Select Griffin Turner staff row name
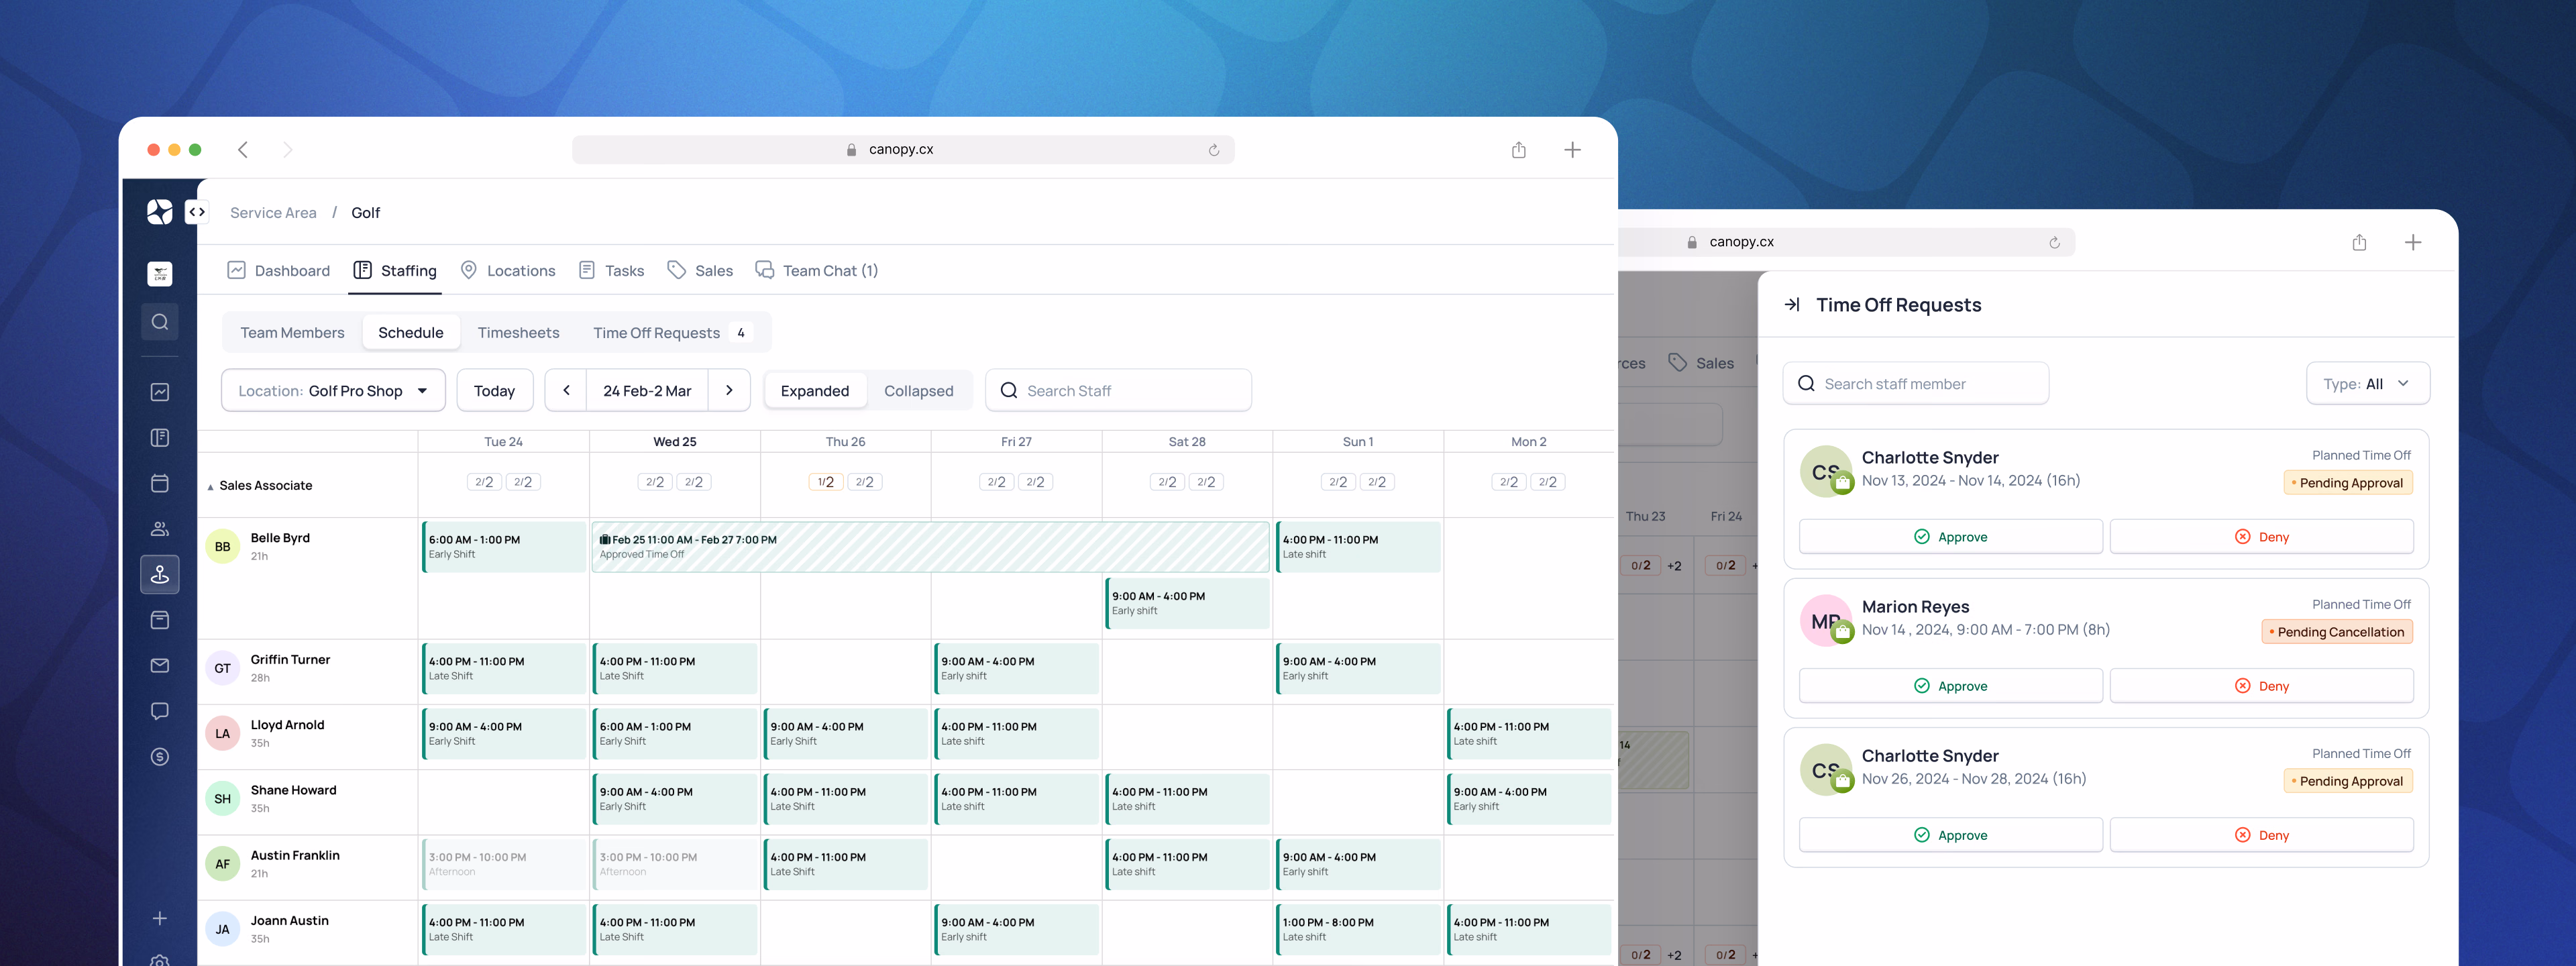The image size is (2576, 966). coord(290,660)
